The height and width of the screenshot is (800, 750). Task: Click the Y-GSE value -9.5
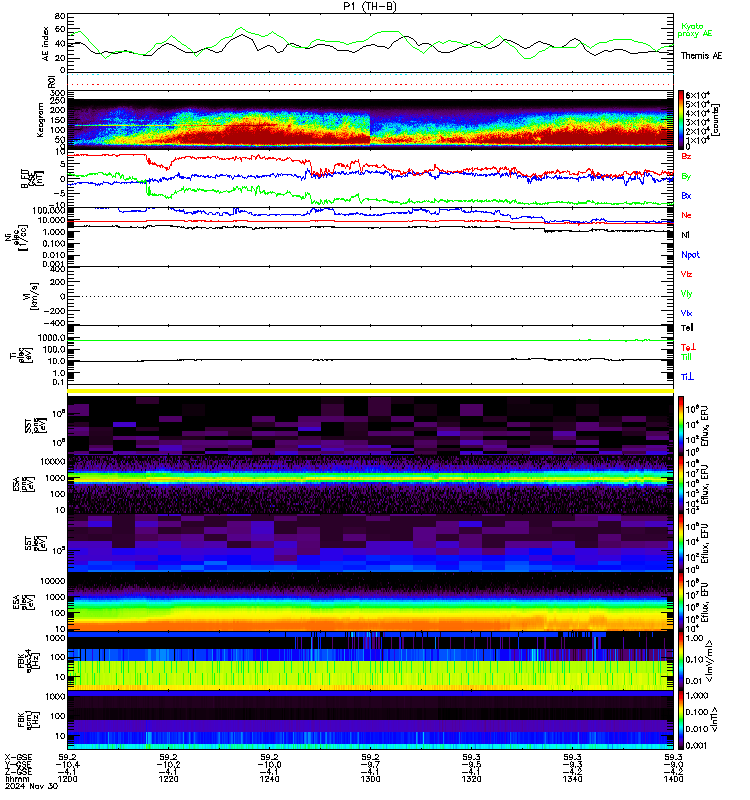pos(471,764)
